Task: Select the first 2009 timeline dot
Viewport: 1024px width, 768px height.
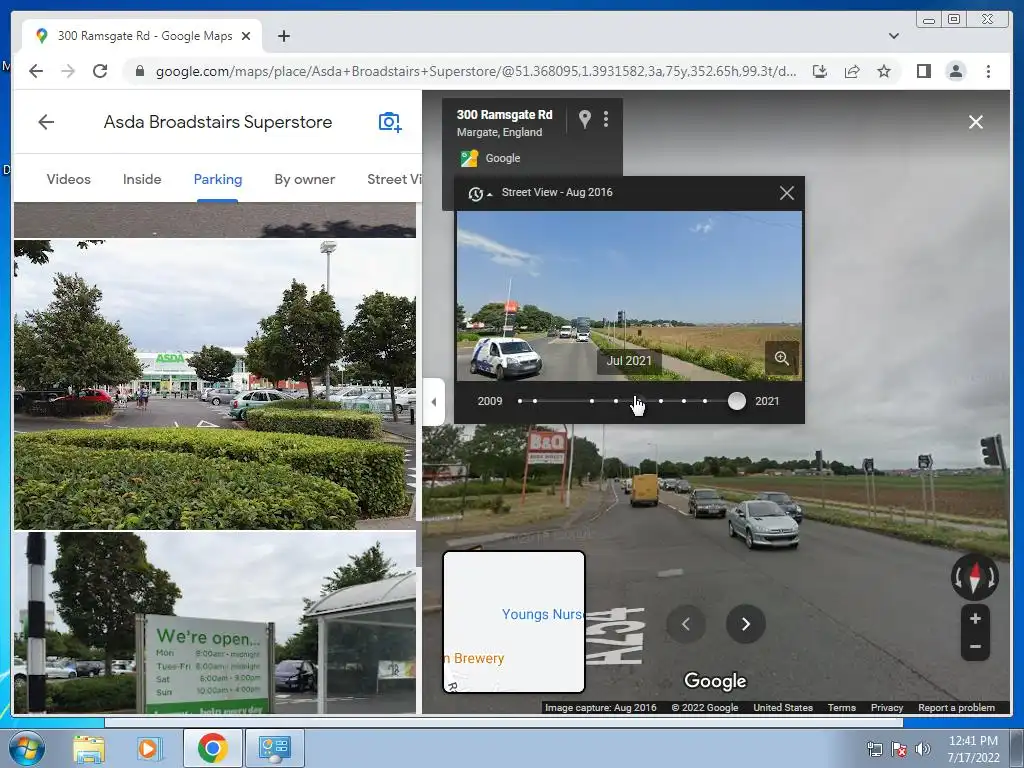Action: (520, 401)
